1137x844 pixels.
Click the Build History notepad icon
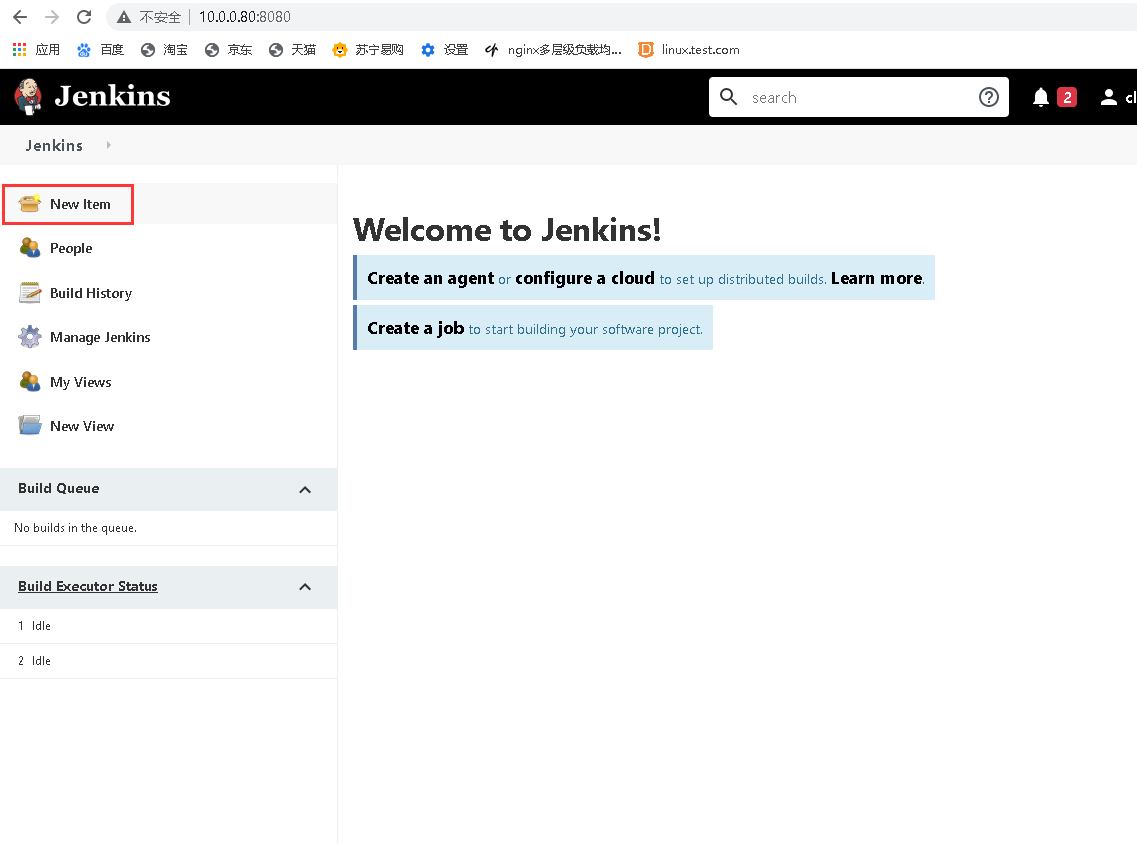point(30,293)
